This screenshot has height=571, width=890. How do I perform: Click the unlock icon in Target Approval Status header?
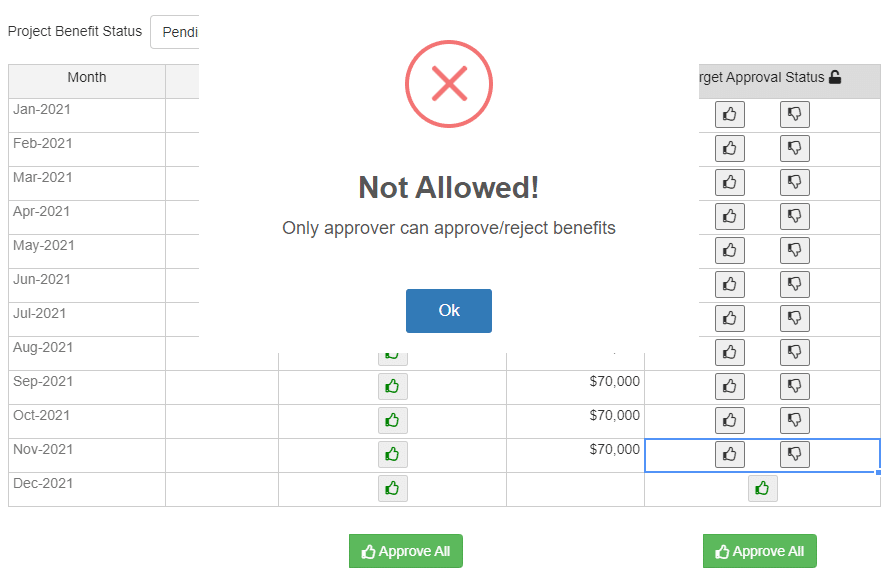point(835,77)
